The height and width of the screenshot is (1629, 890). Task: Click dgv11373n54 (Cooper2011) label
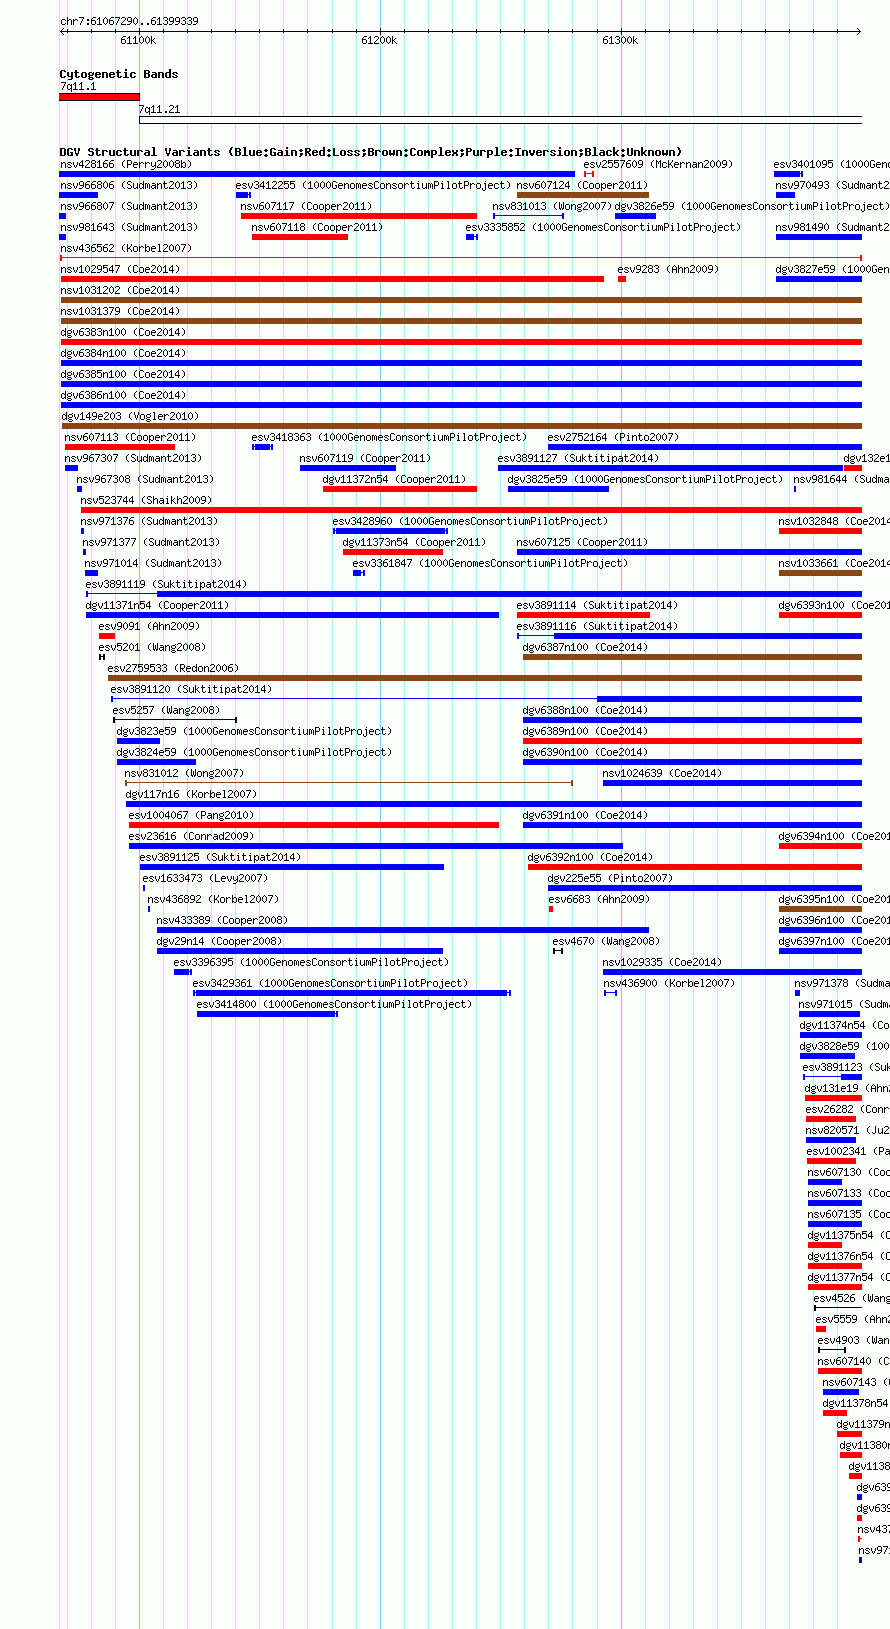coord(414,542)
